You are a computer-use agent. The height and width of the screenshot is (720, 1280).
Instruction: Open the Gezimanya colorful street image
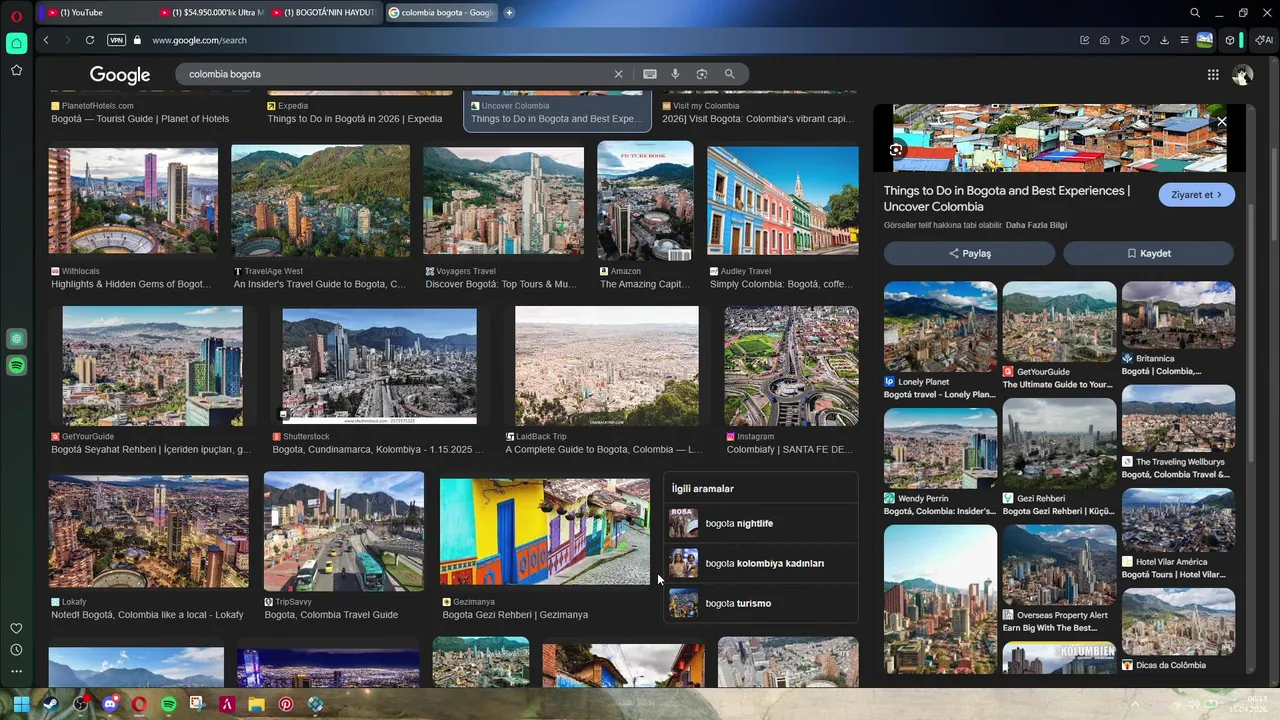[544, 532]
